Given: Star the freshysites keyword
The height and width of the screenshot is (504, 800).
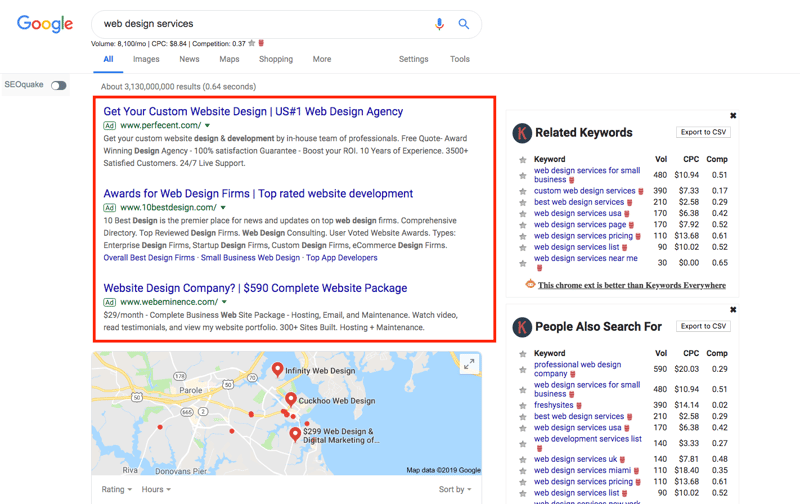Looking at the screenshot, I should coord(522,406).
